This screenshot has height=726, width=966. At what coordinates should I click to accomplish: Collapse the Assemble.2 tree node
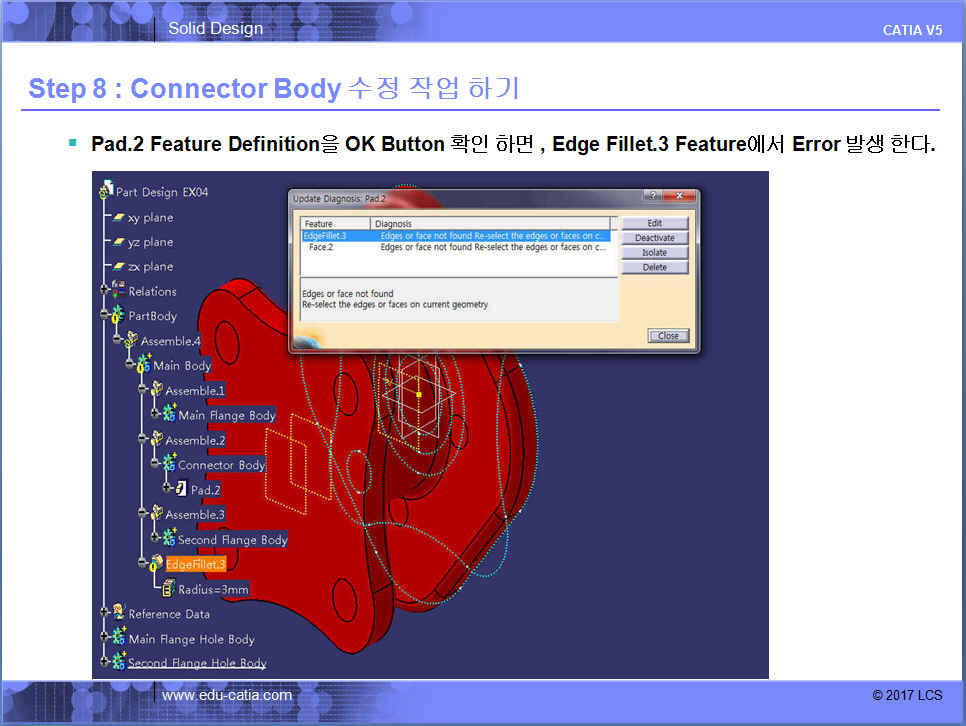[x=142, y=440]
